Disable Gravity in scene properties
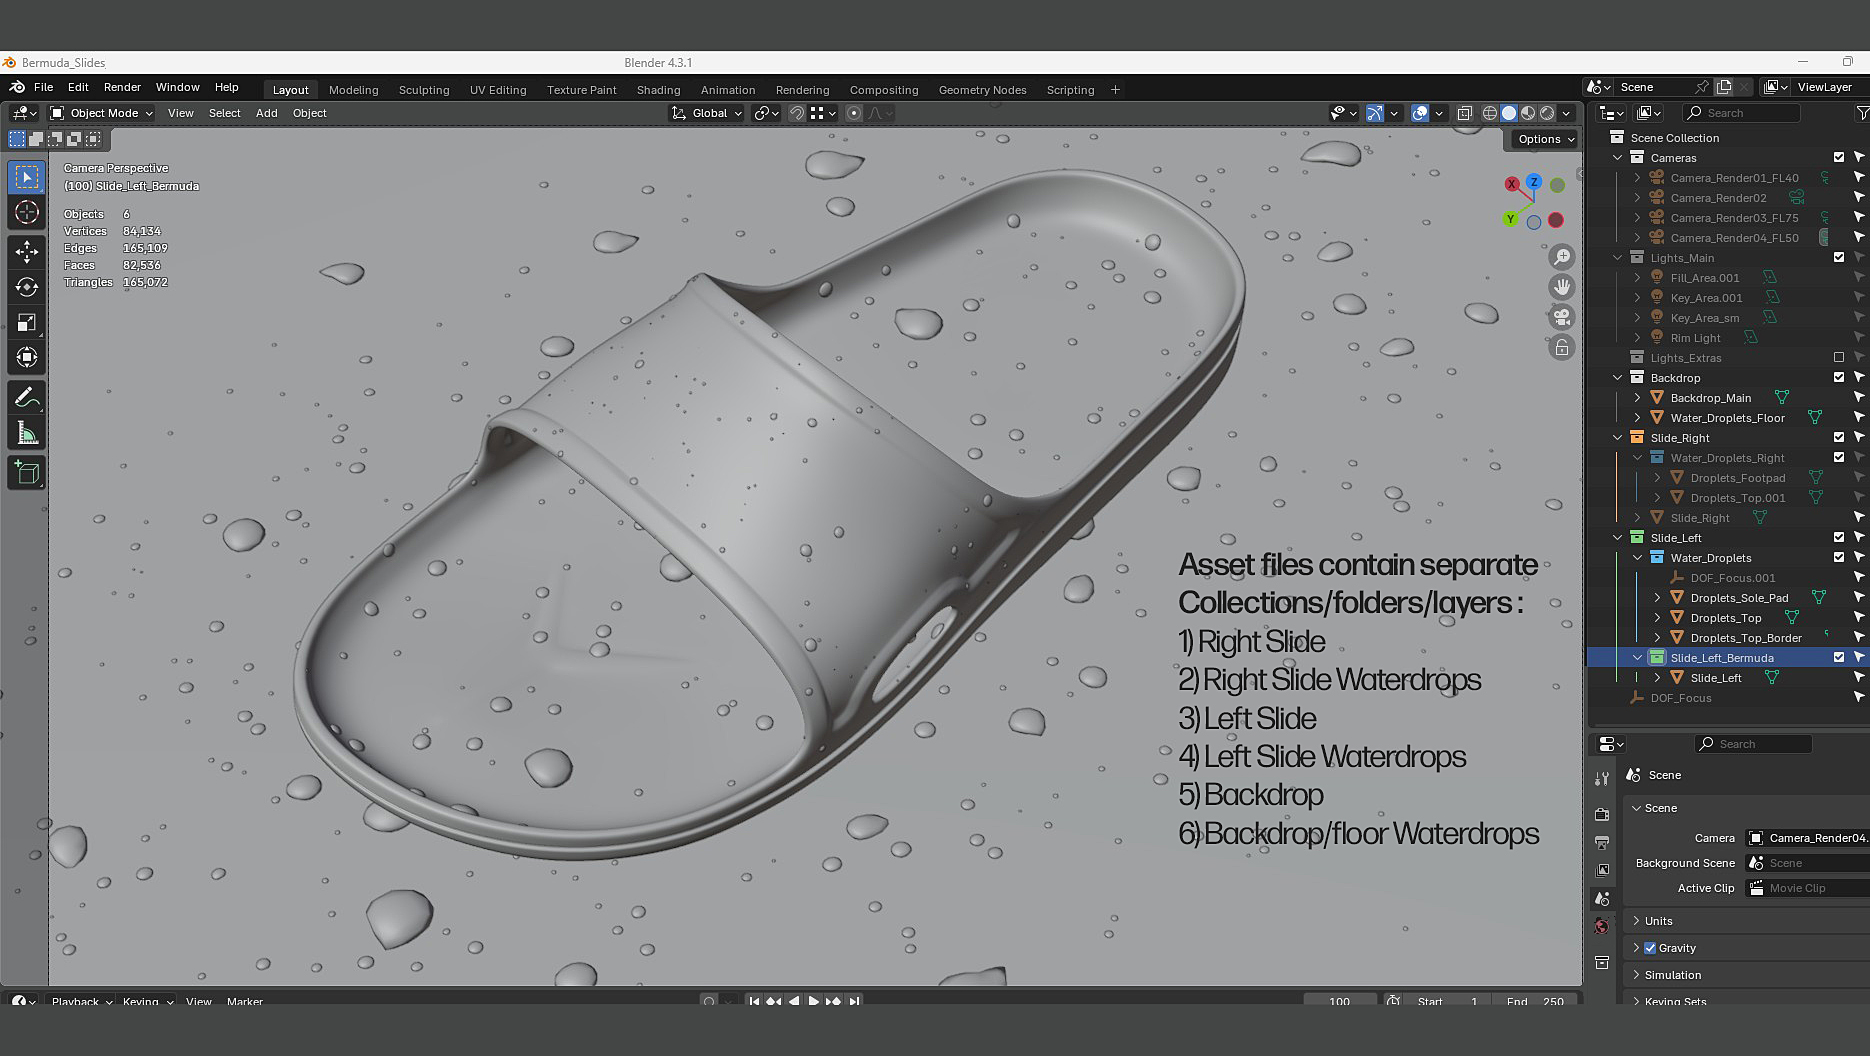 [x=1651, y=947]
